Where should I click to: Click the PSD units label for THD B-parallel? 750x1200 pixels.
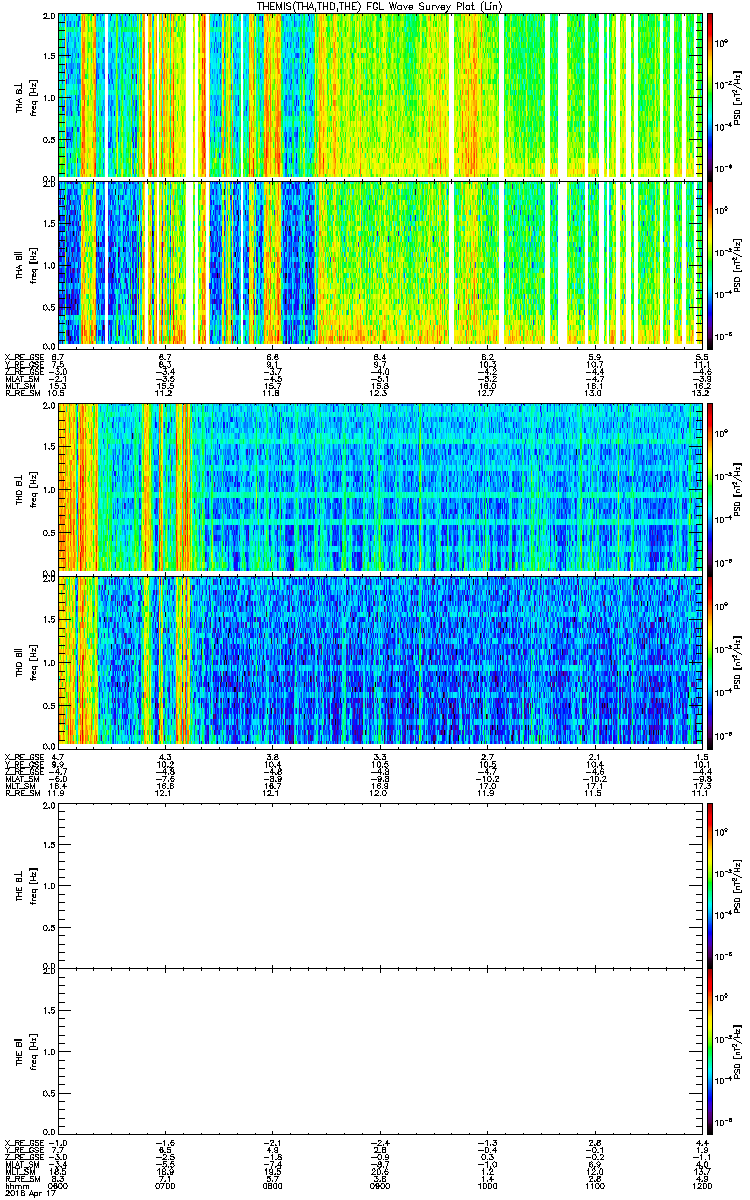click(x=737, y=662)
